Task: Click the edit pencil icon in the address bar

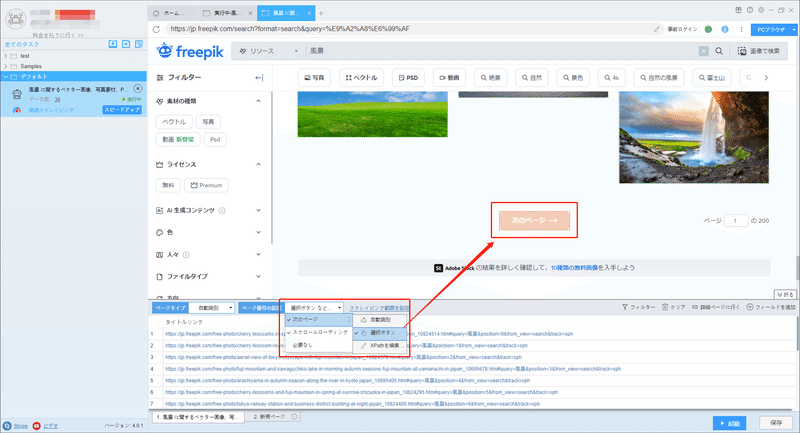Action: click(657, 29)
